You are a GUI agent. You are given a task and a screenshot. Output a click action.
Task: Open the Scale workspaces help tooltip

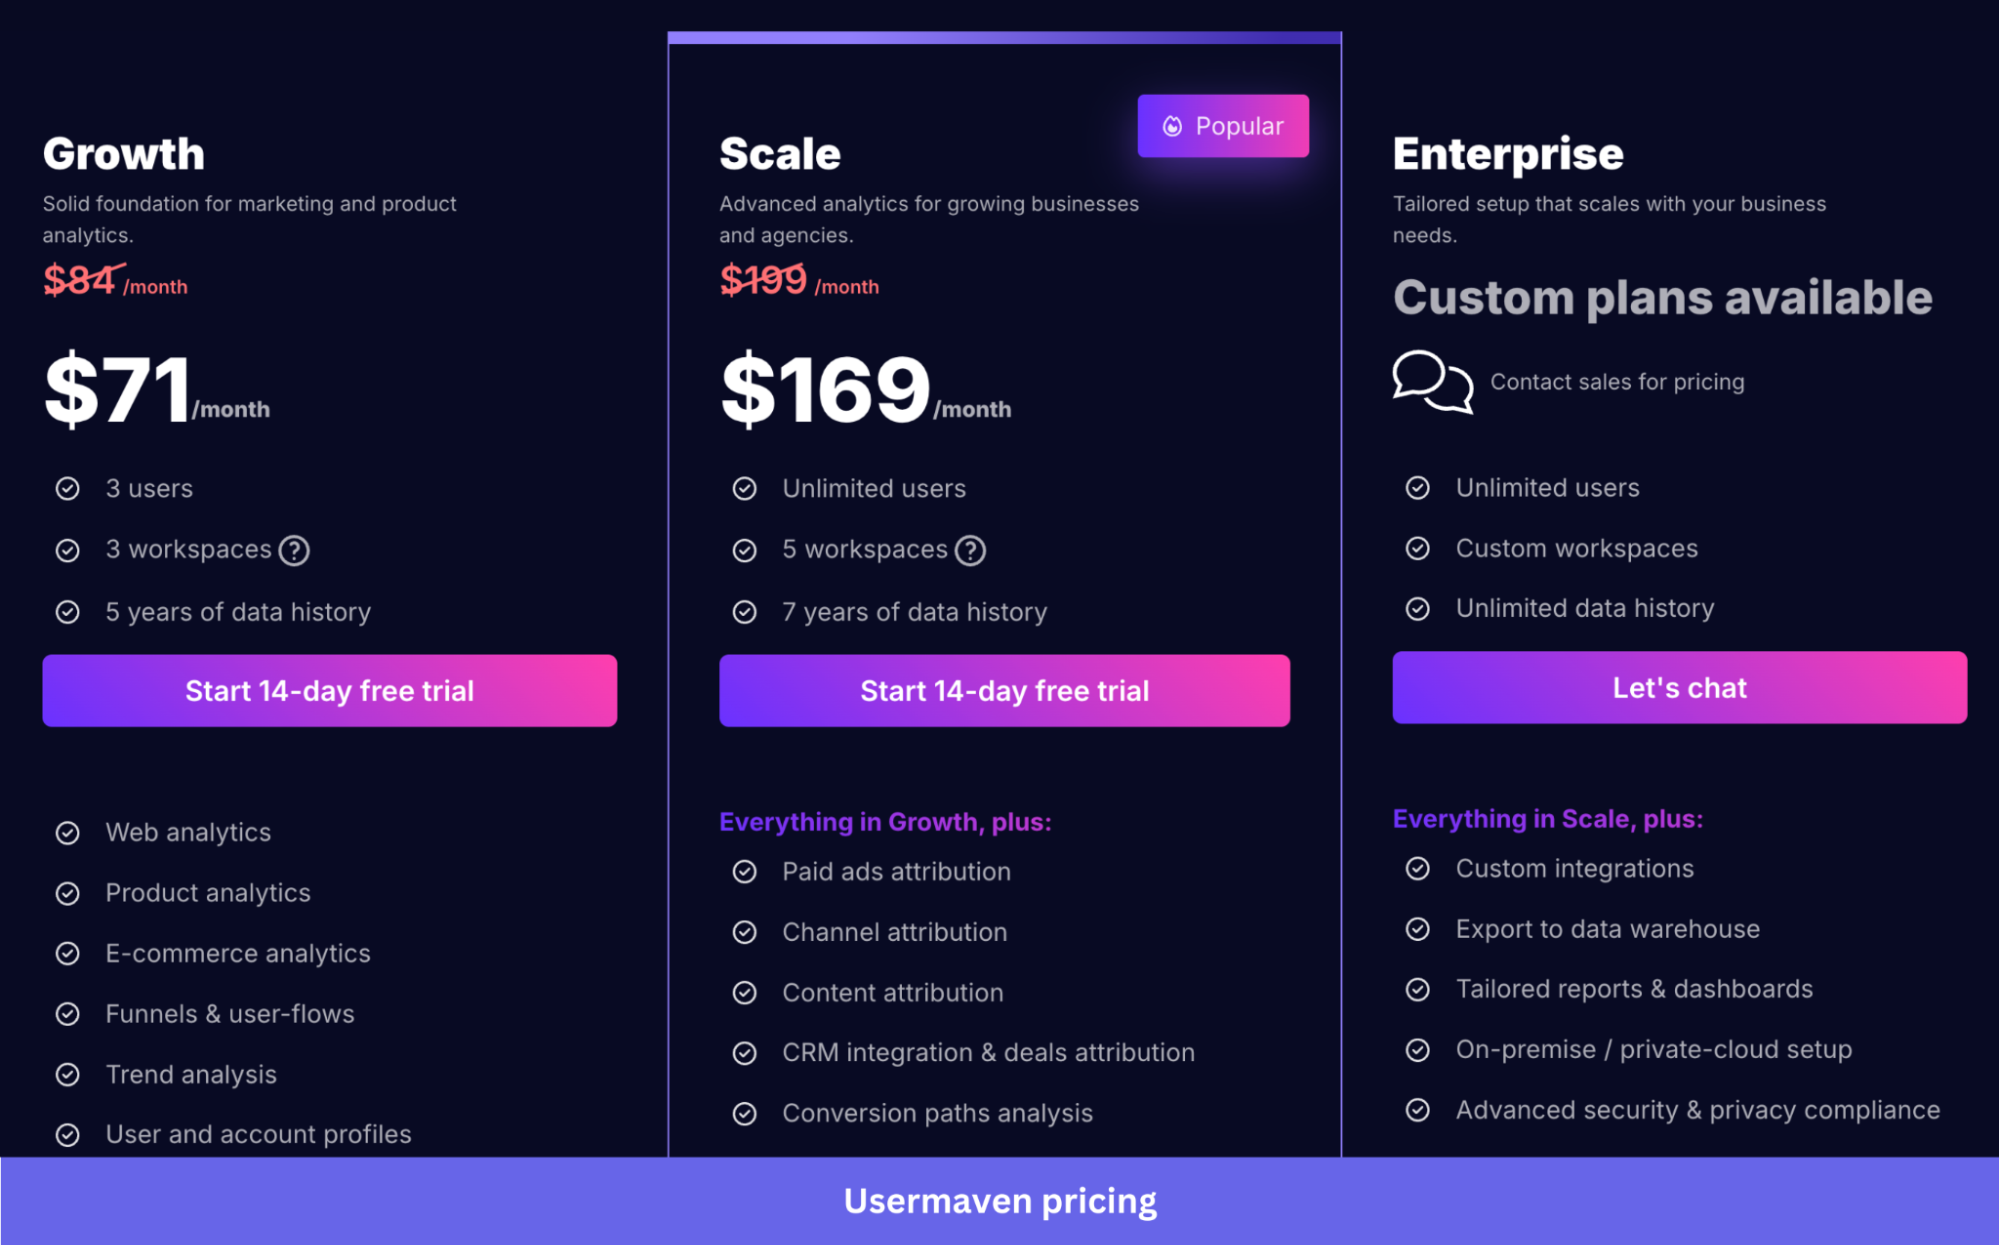(970, 549)
